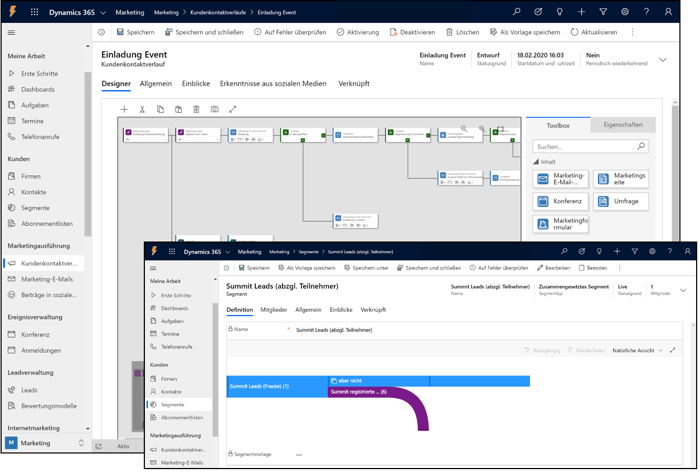Image resolution: width=700 pixels, height=473 pixels.
Task: Click fullscreen icon beside Natürliche Ansicht
Action: click(672, 350)
